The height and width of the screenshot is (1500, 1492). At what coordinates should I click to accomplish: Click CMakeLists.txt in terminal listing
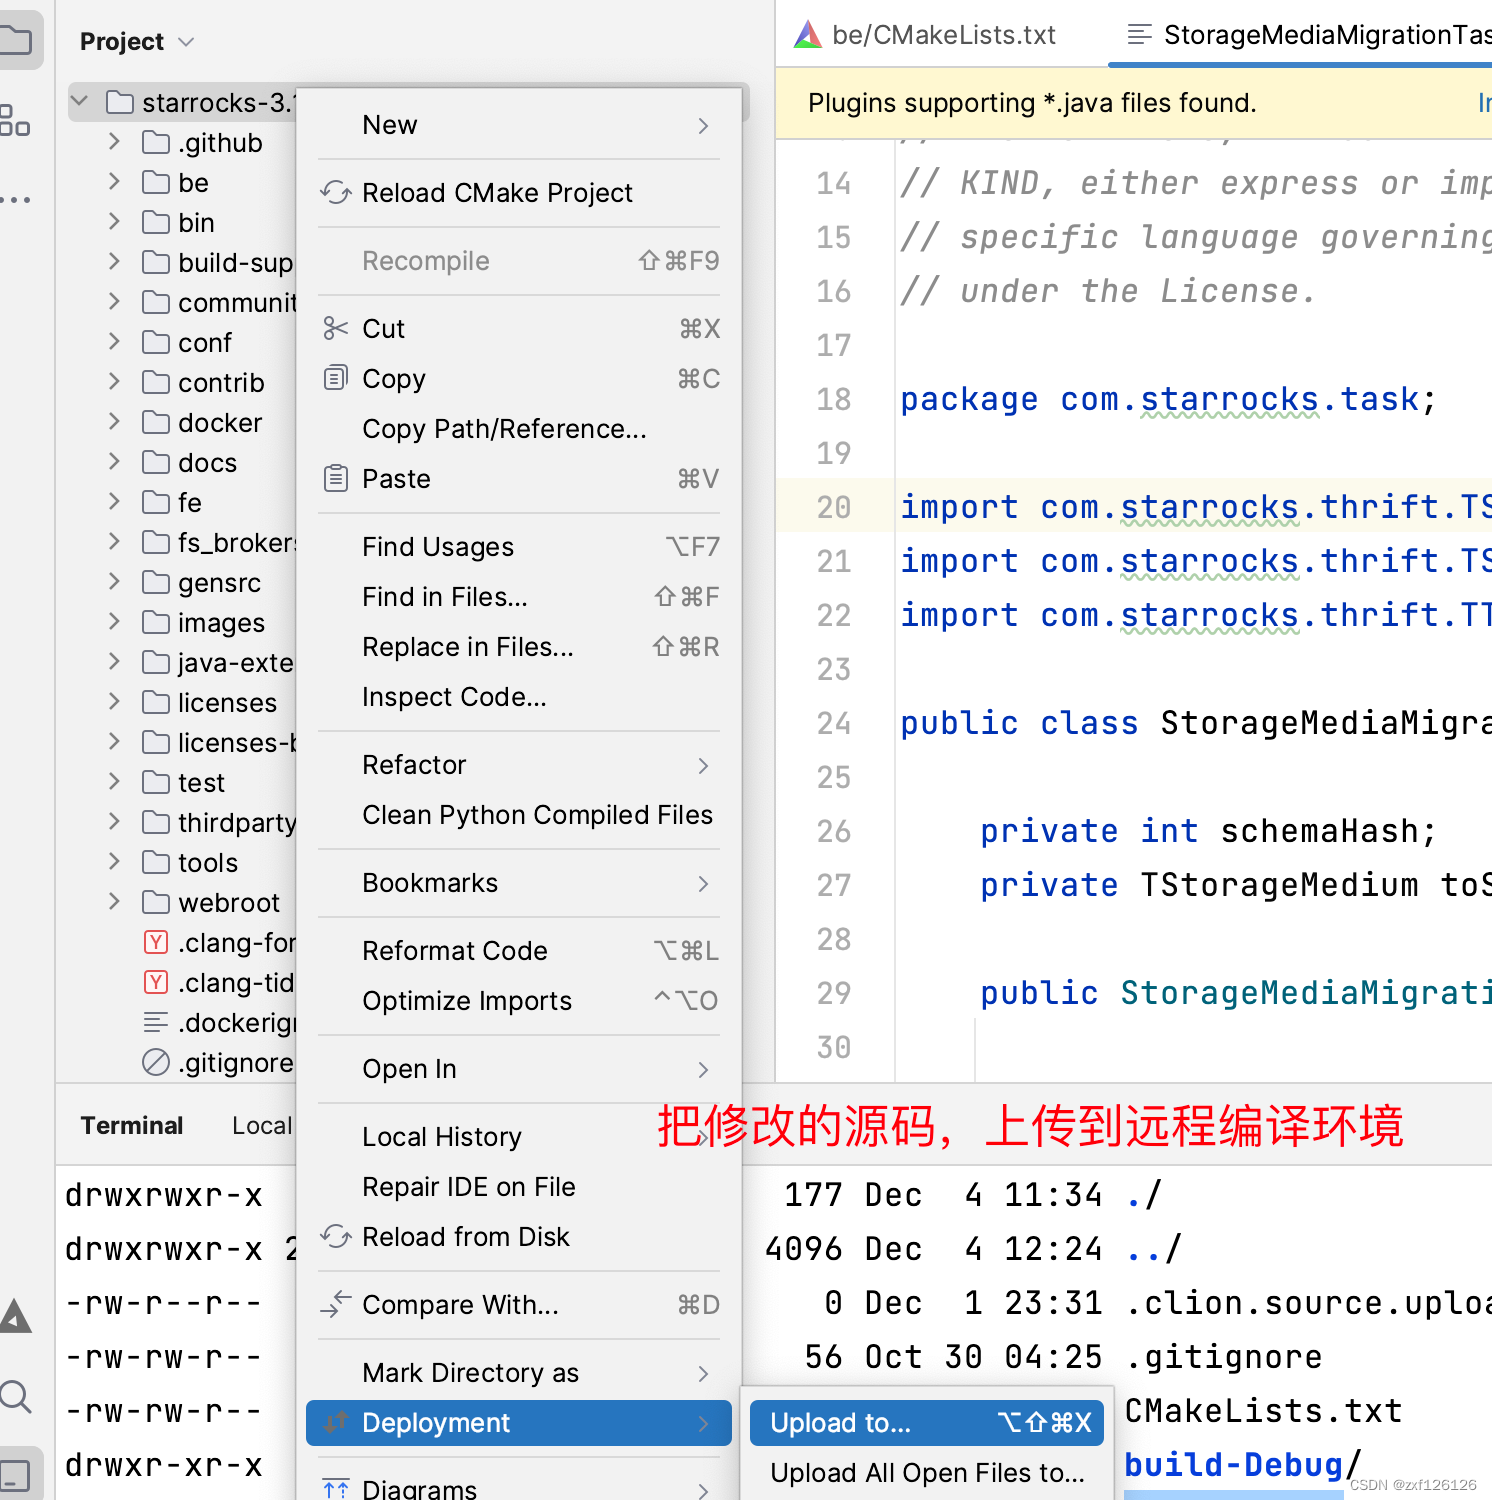1263,1411
